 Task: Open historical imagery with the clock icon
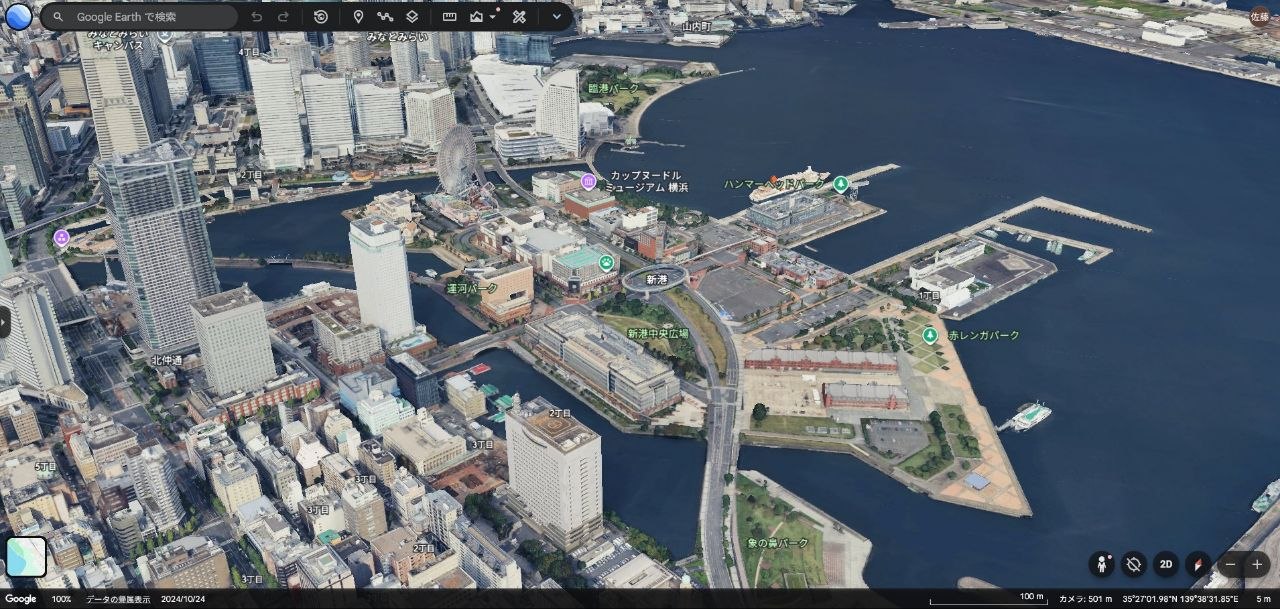point(320,17)
